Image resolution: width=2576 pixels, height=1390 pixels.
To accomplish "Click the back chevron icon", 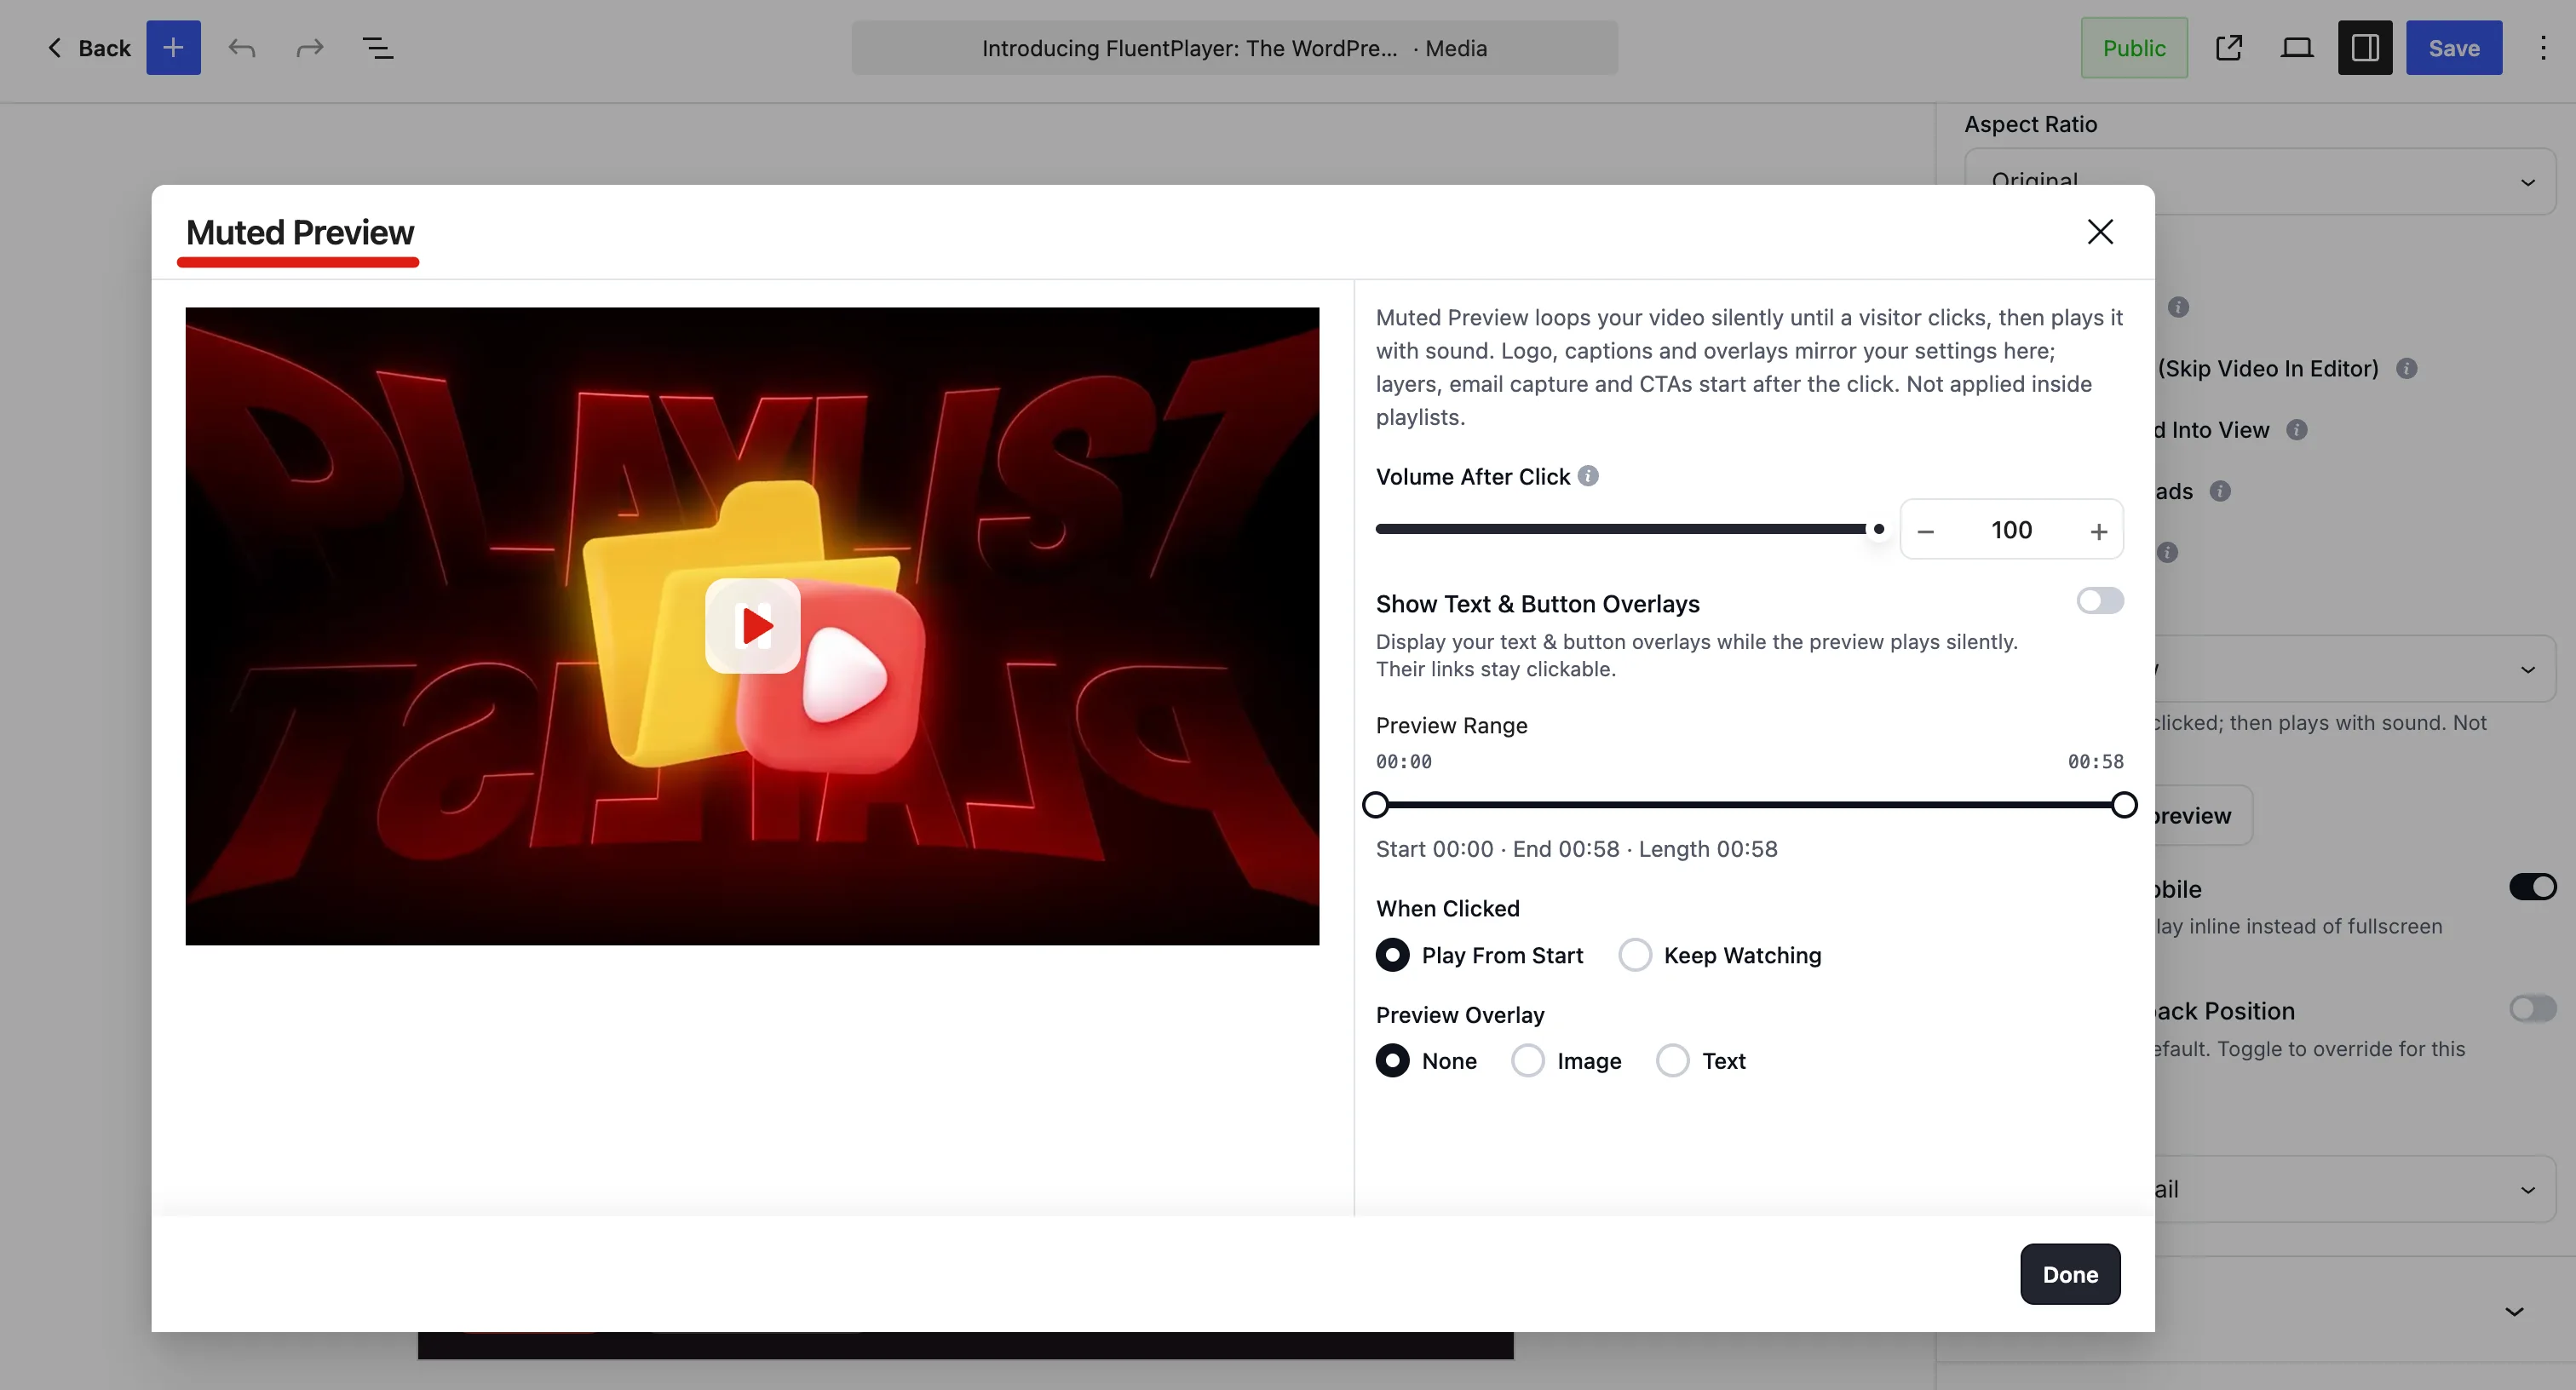I will click(x=55, y=48).
